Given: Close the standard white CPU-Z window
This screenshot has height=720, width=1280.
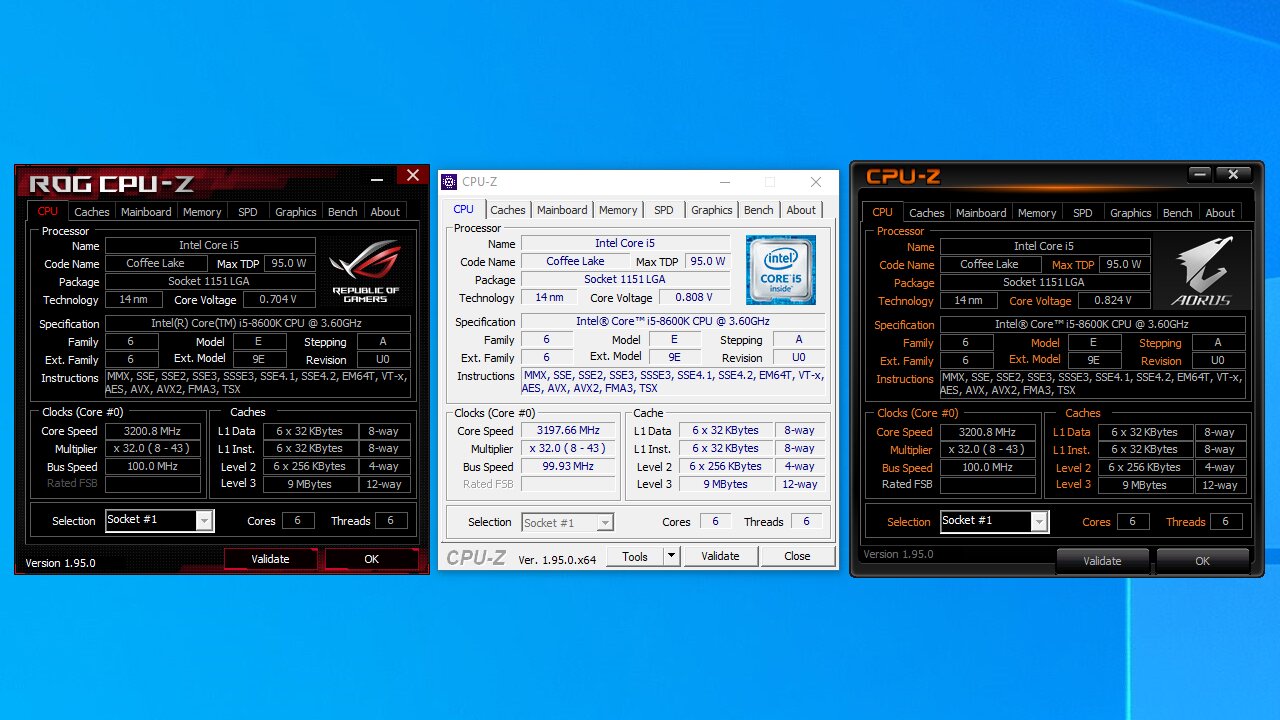Looking at the screenshot, I should (x=816, y=182).
